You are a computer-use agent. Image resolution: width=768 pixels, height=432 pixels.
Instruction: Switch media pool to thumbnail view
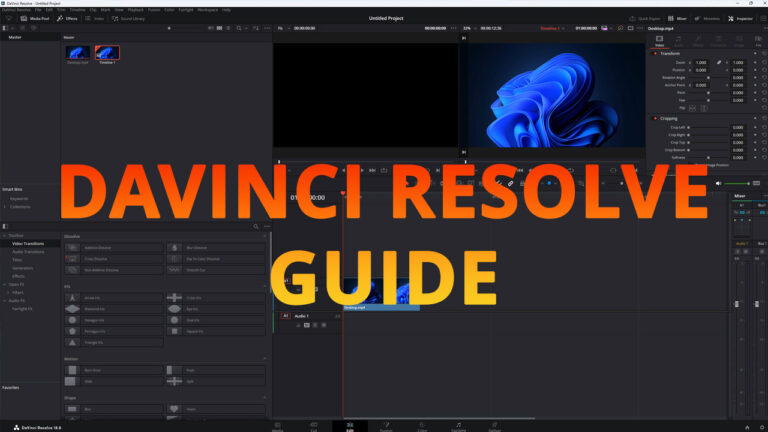point(219,28)
